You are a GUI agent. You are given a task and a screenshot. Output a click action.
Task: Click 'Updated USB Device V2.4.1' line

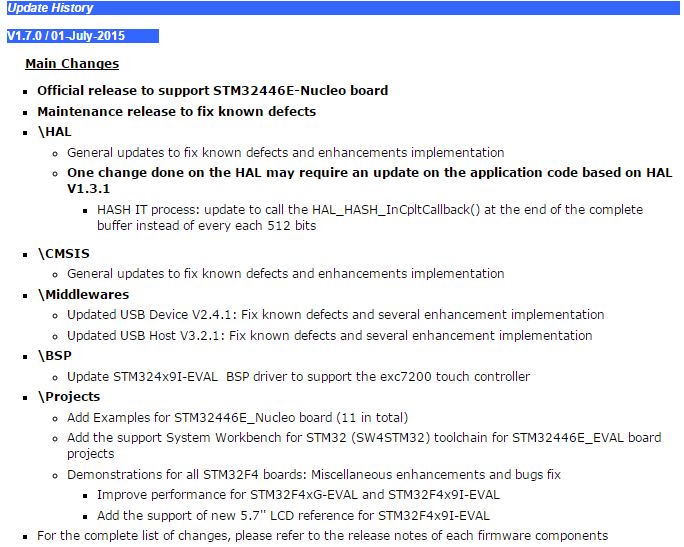point(335,315)
